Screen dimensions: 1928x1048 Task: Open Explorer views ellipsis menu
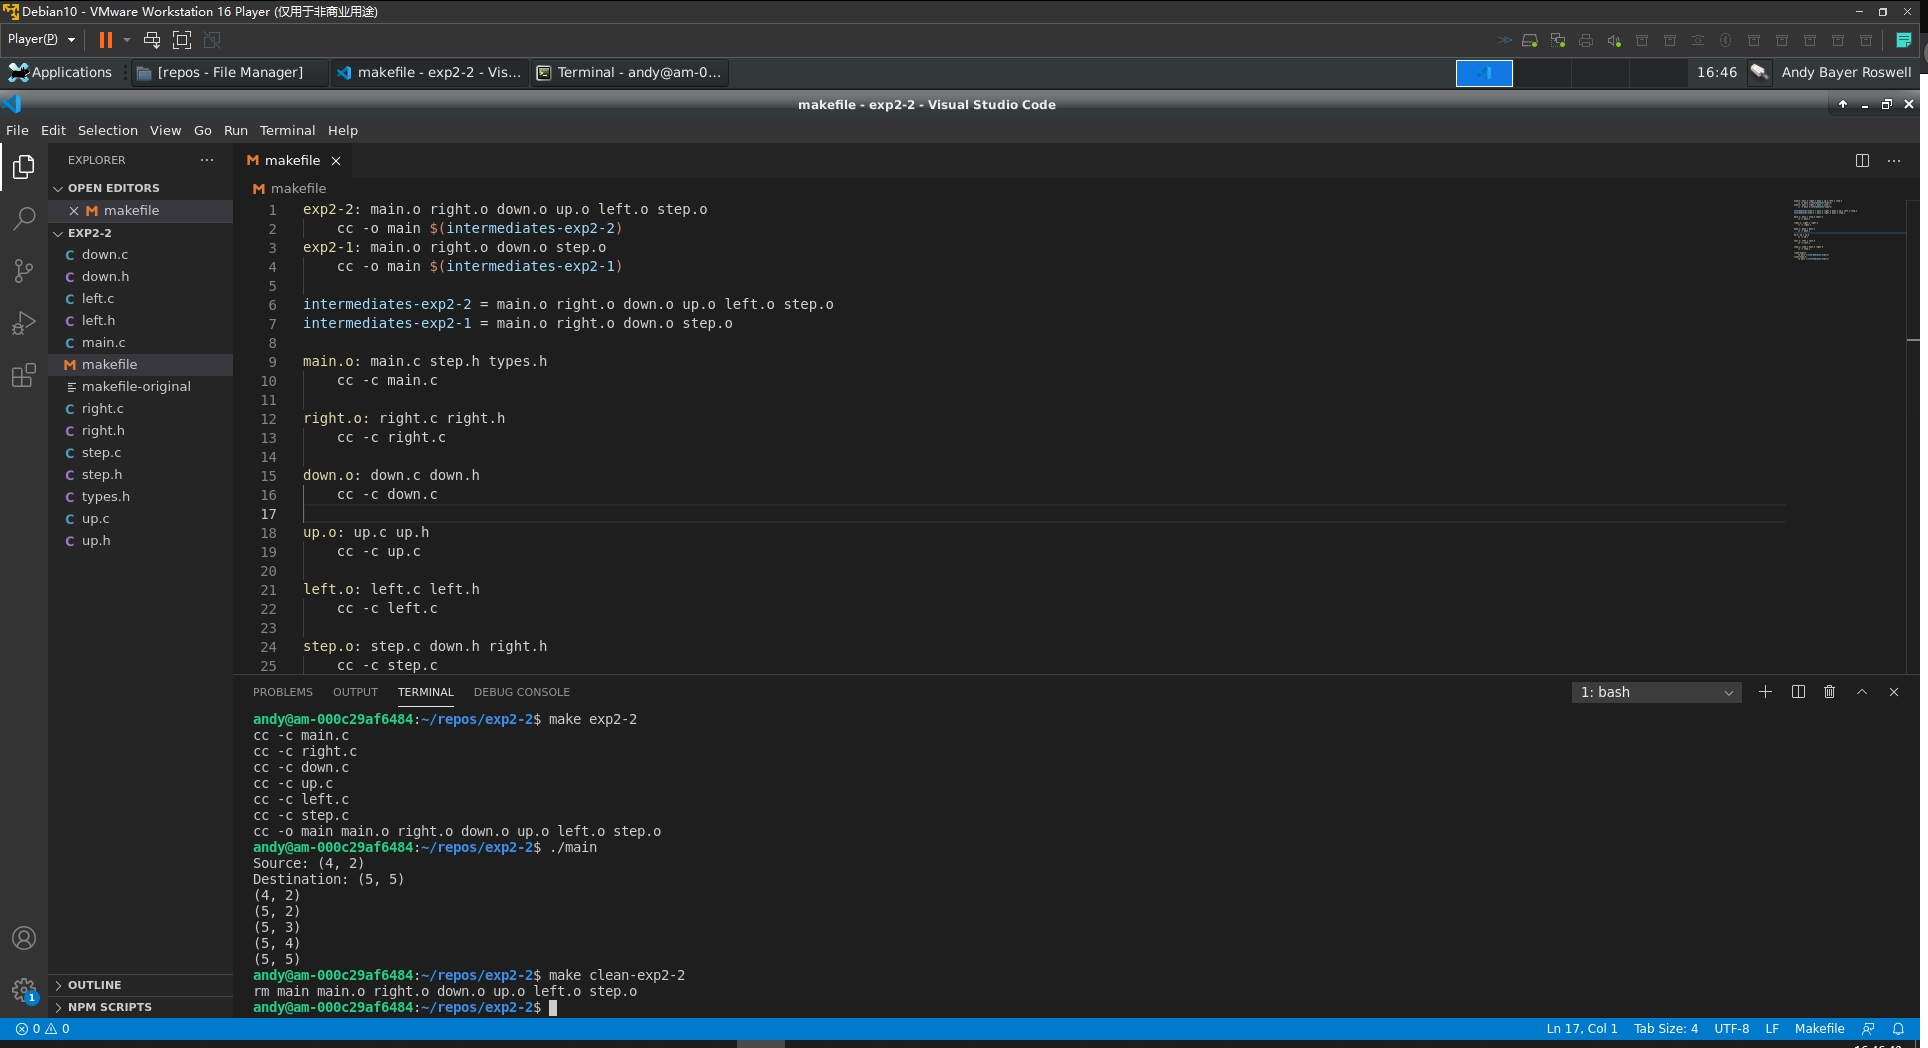207,160
